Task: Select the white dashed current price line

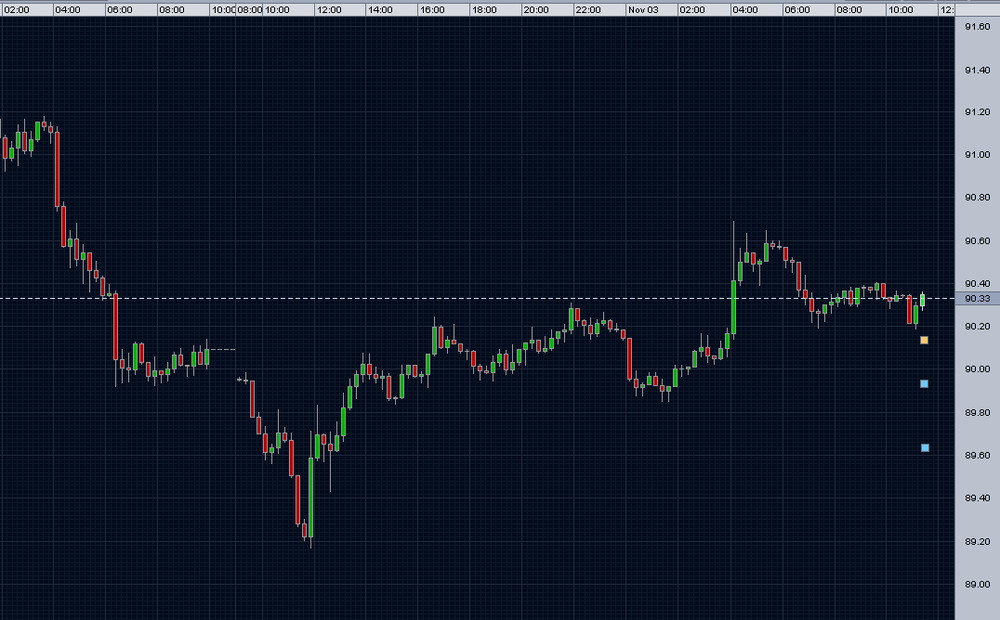Action: coord(477,299)
